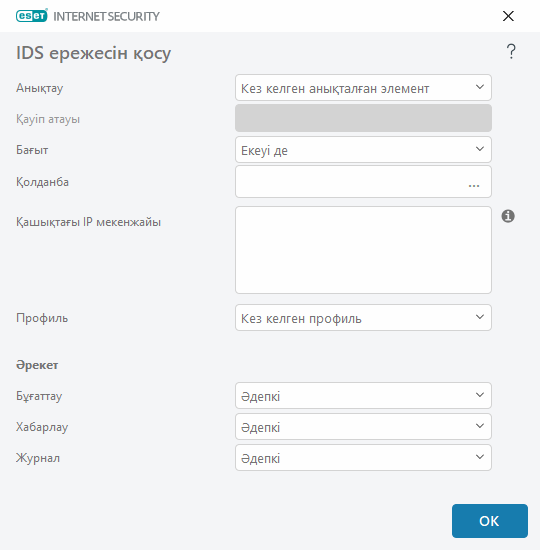Click the disabled Қауіп атауы field

(363, 118)
